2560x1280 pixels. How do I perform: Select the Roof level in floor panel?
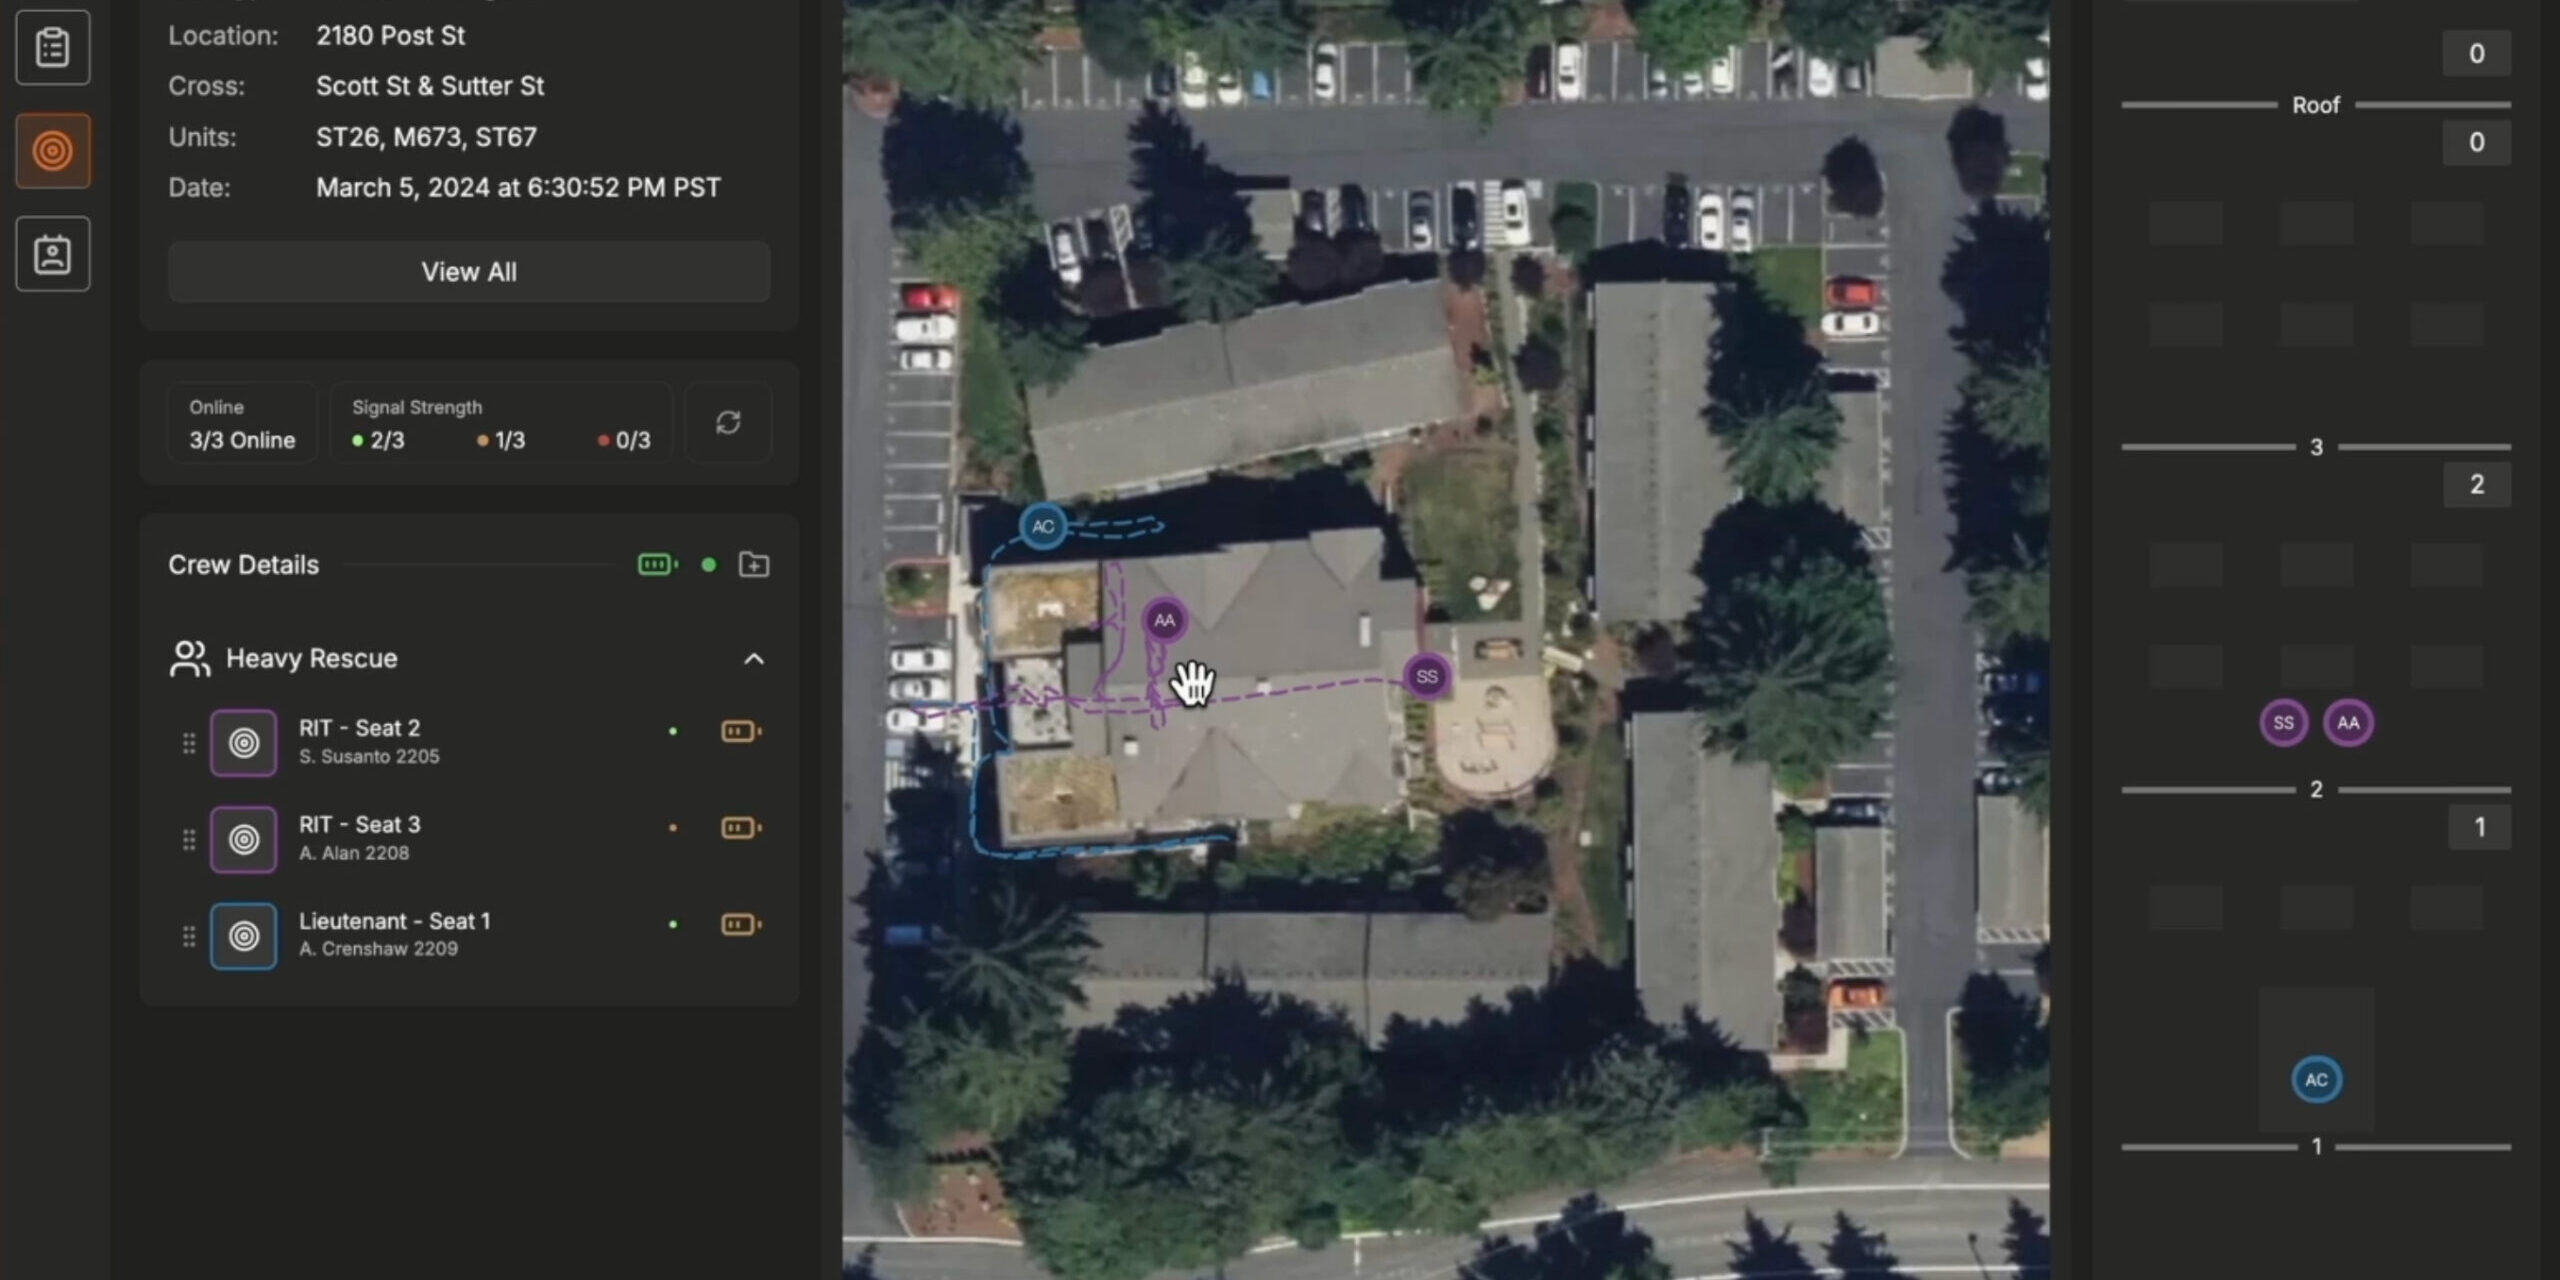(2315, 105)
